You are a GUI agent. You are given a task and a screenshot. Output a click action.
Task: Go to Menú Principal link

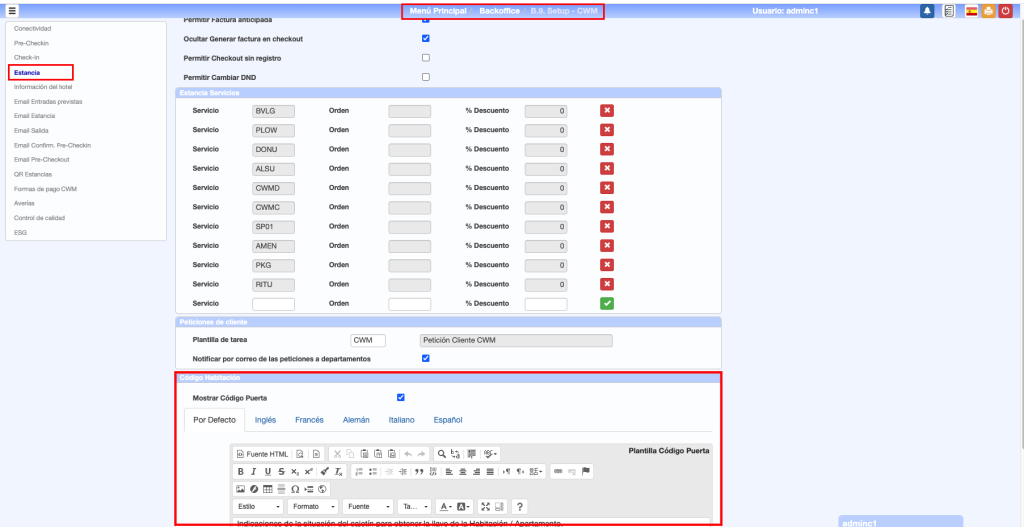click(438, 10)
